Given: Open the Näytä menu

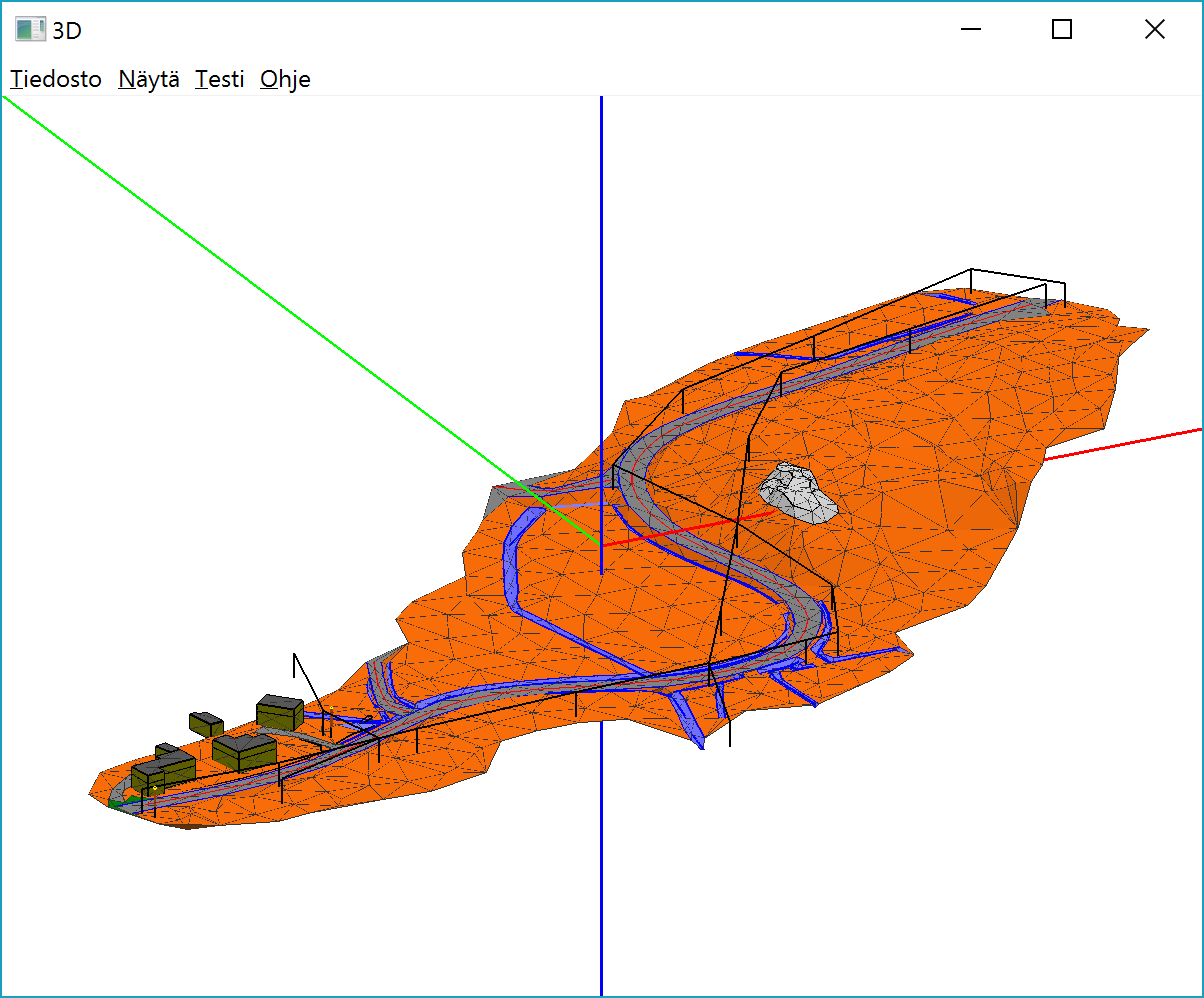Looking at the screenshot, I should click(149, 80).
